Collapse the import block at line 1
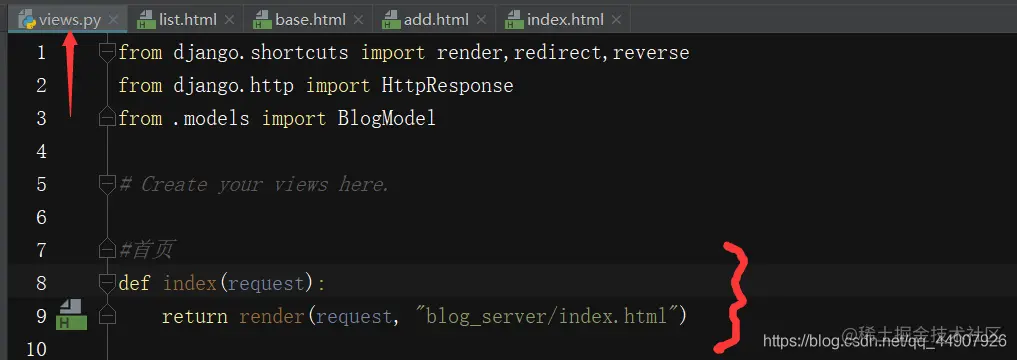1017x360 pixels. (x=107, y=53)
